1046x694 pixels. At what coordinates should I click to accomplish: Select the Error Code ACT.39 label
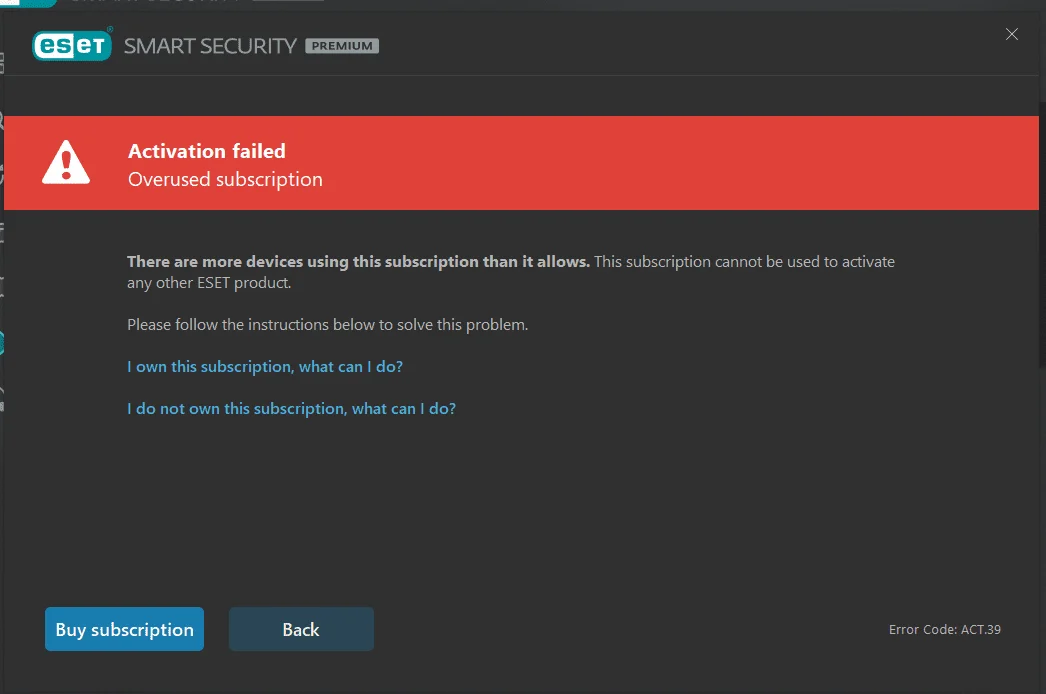click(945, 629)
